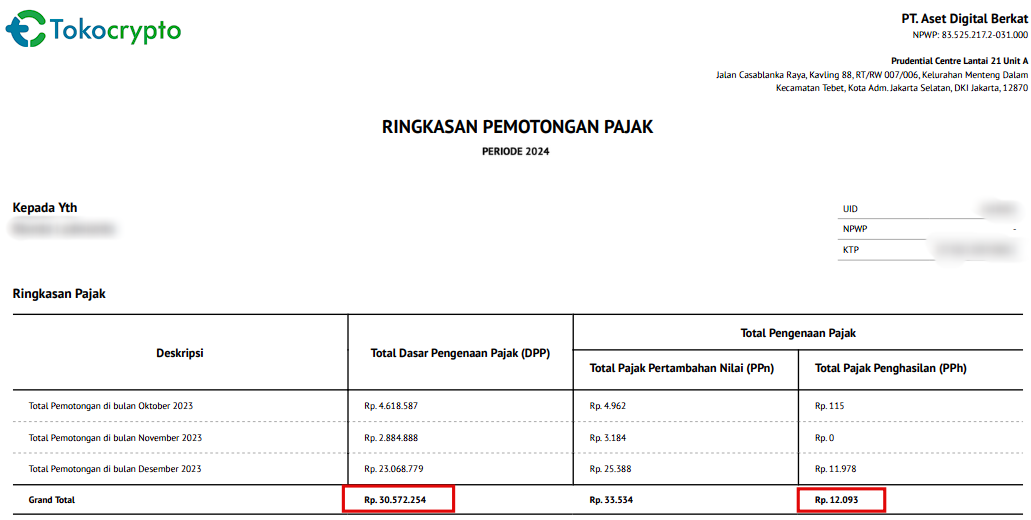This screenshot has width=1031, height=520.
Task: Click PPn value Rp. 4.962
Action: [608, 406]
